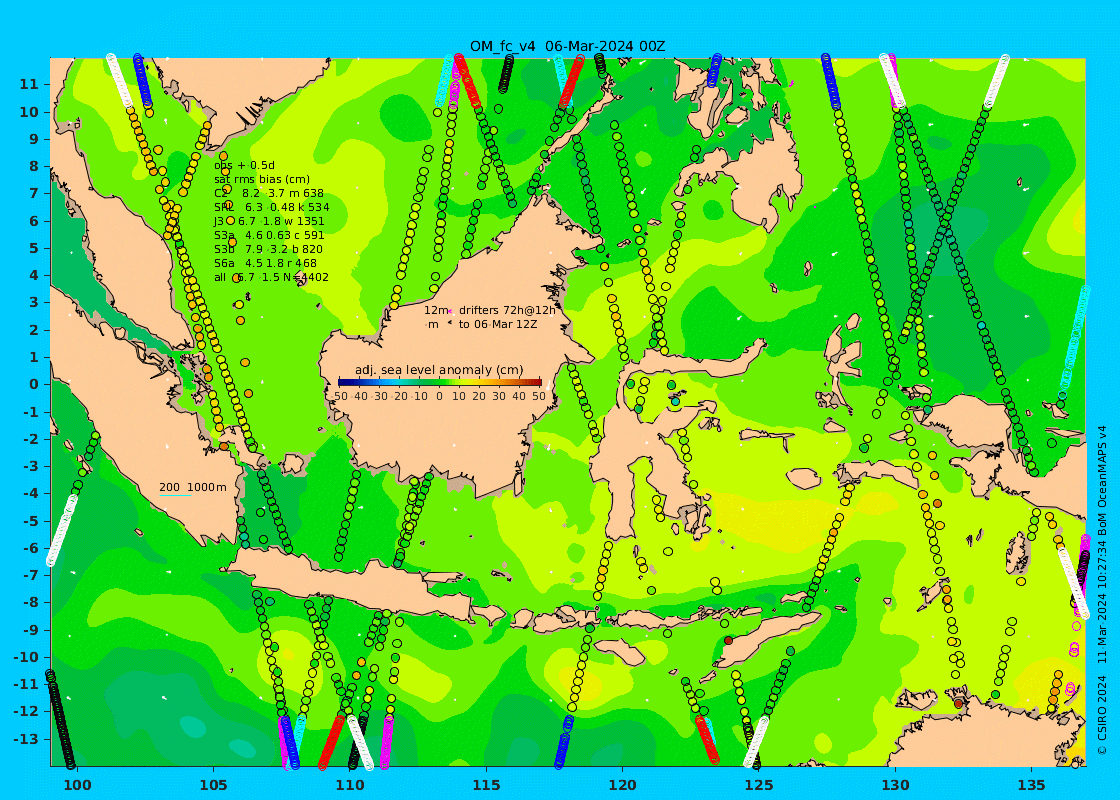This screenshot has height=800, width=1120.
Task: Click latitude axis label -4
Action: 31,494
